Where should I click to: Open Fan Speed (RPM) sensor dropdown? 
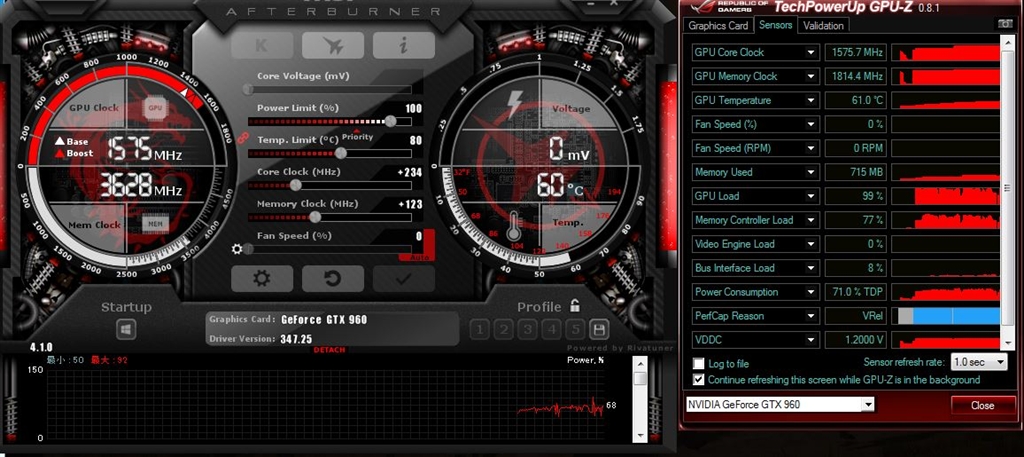pyautogui.click(x=811, y=149)
